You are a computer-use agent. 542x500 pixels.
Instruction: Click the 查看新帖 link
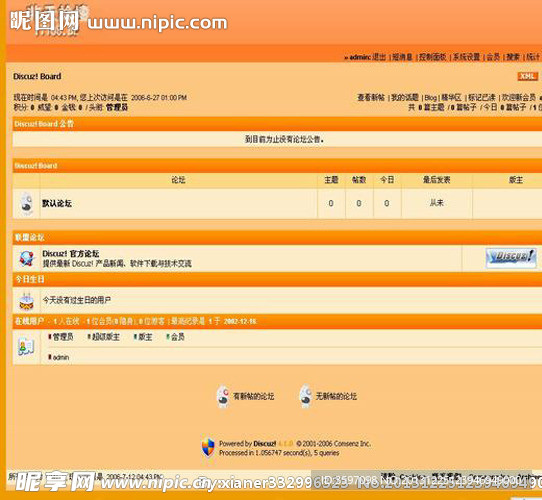[x=371, y=98]
